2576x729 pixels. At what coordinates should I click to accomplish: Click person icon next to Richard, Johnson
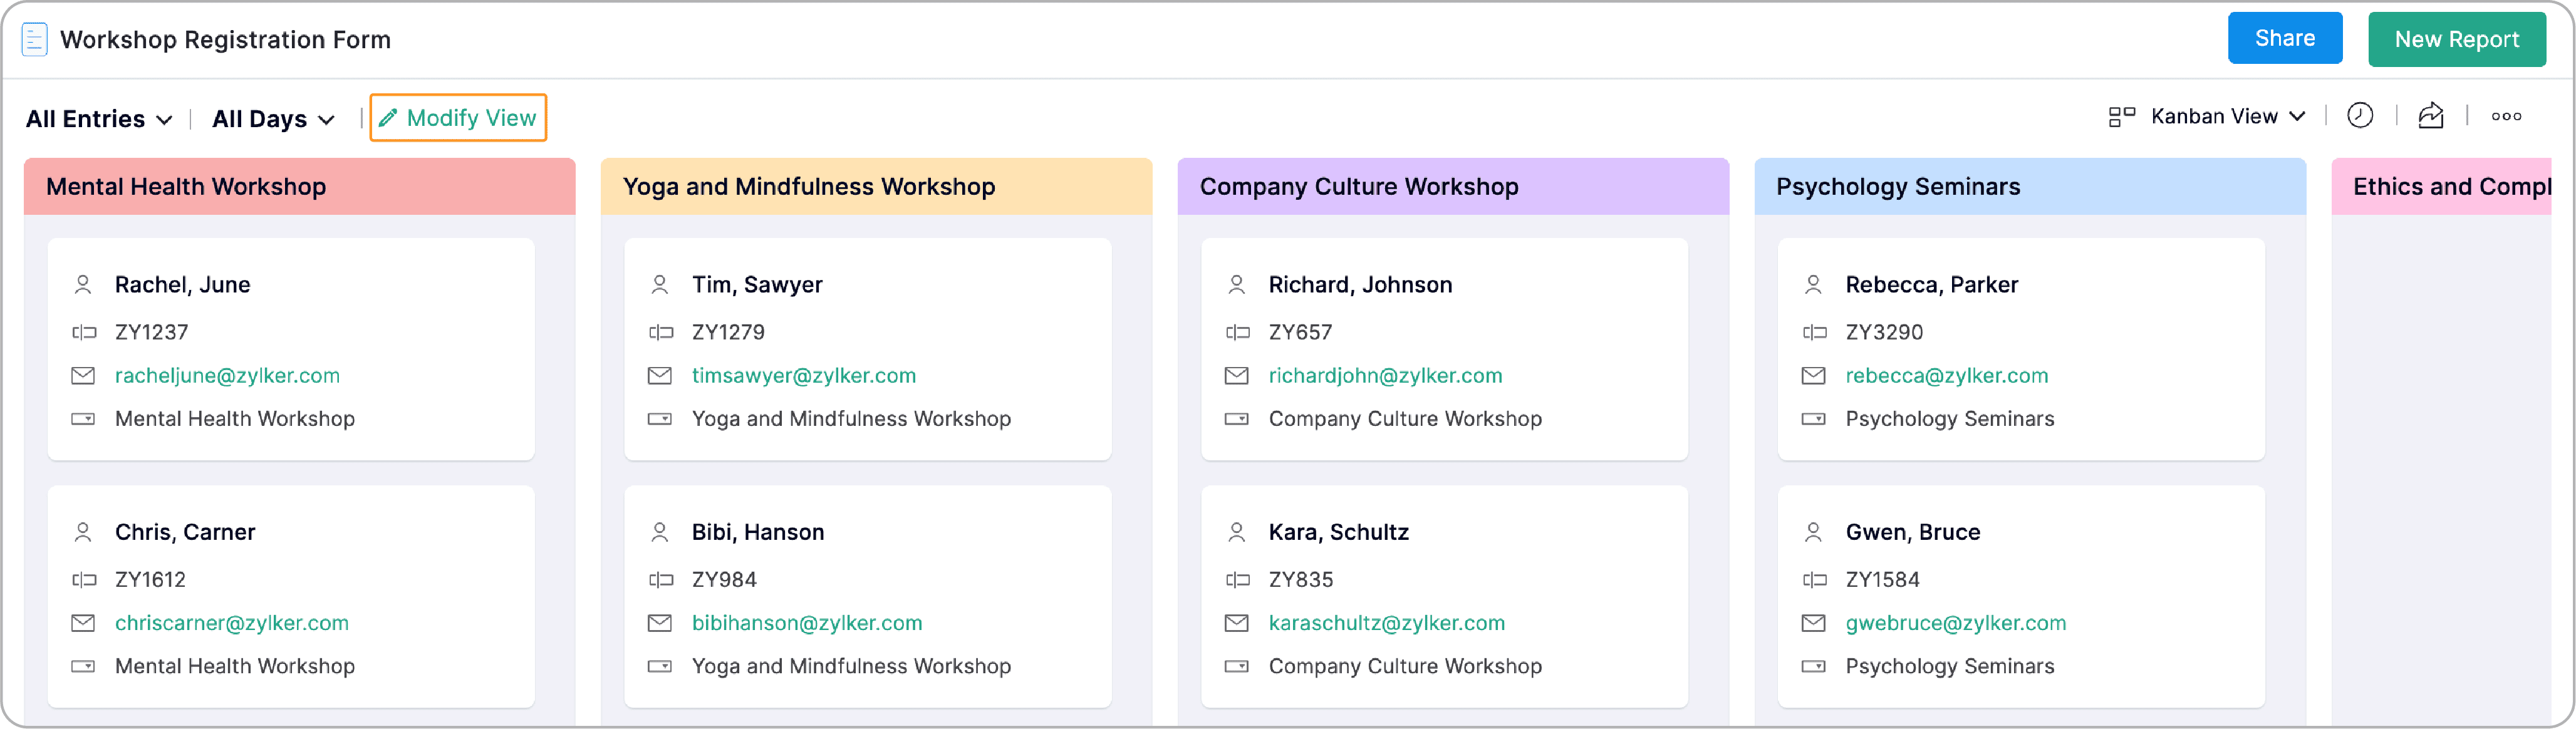[1237, 285]
